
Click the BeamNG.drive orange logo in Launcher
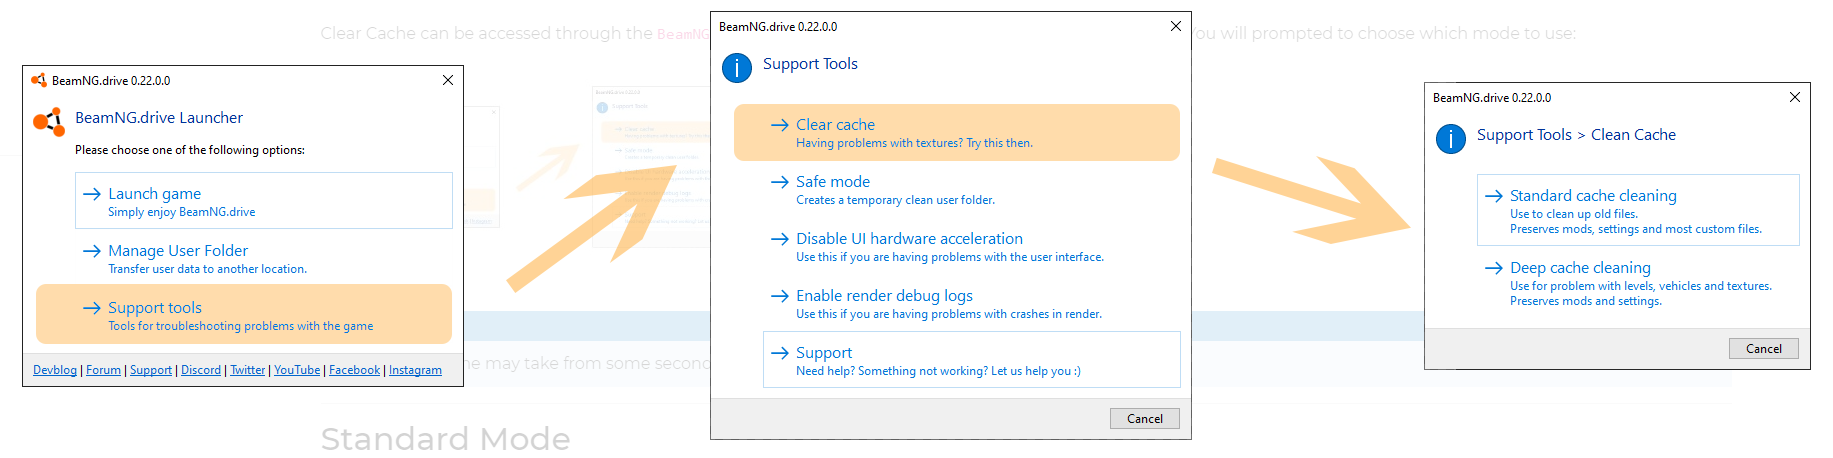pyautogui.click(x=48, y=122)
